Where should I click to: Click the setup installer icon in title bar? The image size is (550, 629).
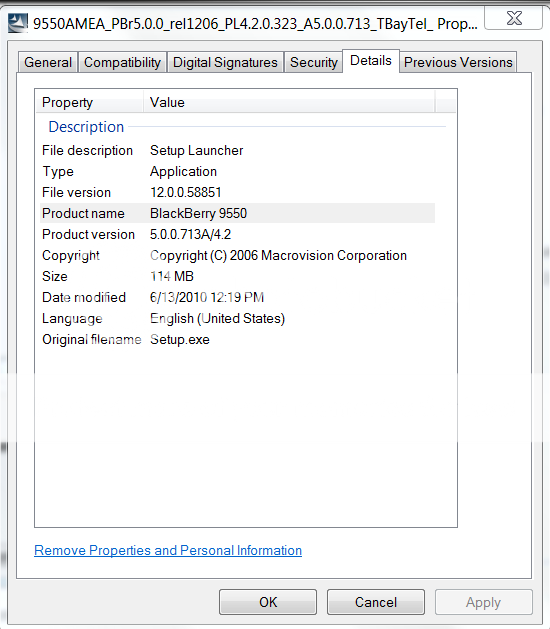tap(18, 23)
